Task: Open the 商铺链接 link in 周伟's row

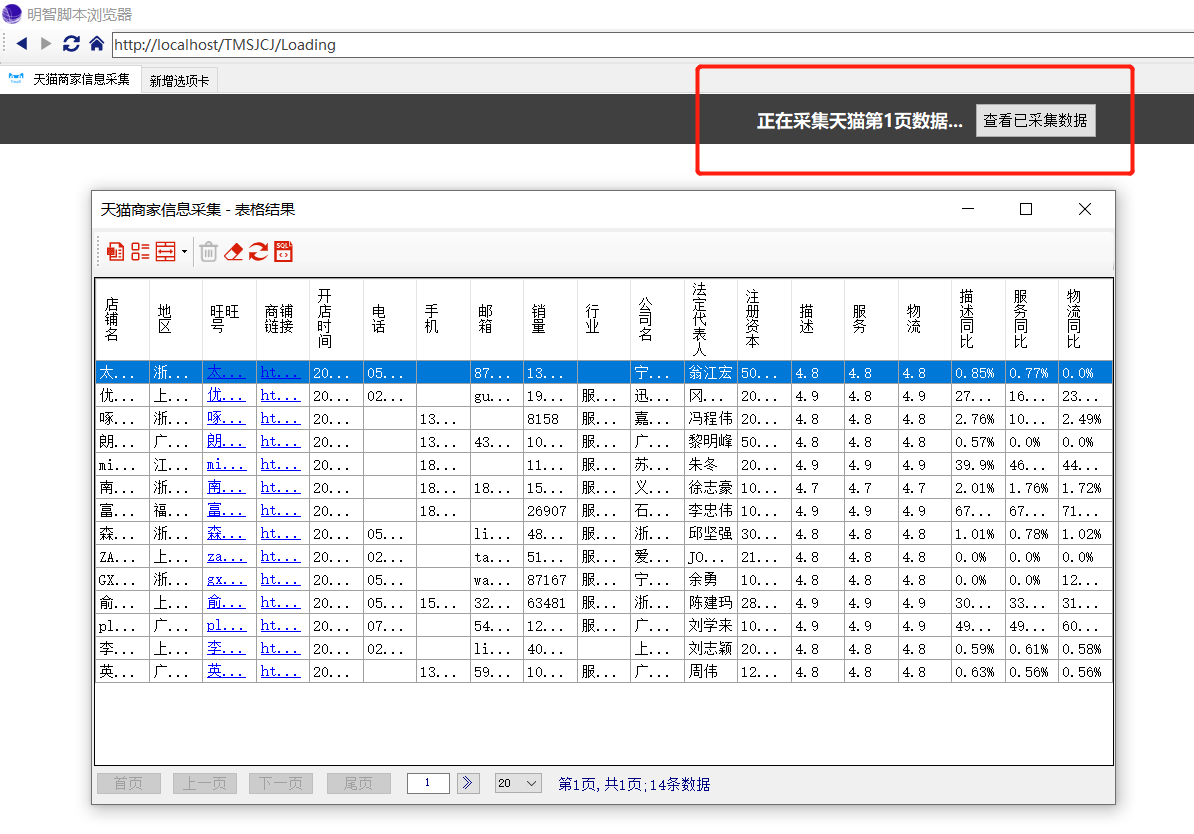Action: pyautogui.click(x=280, y=672)
